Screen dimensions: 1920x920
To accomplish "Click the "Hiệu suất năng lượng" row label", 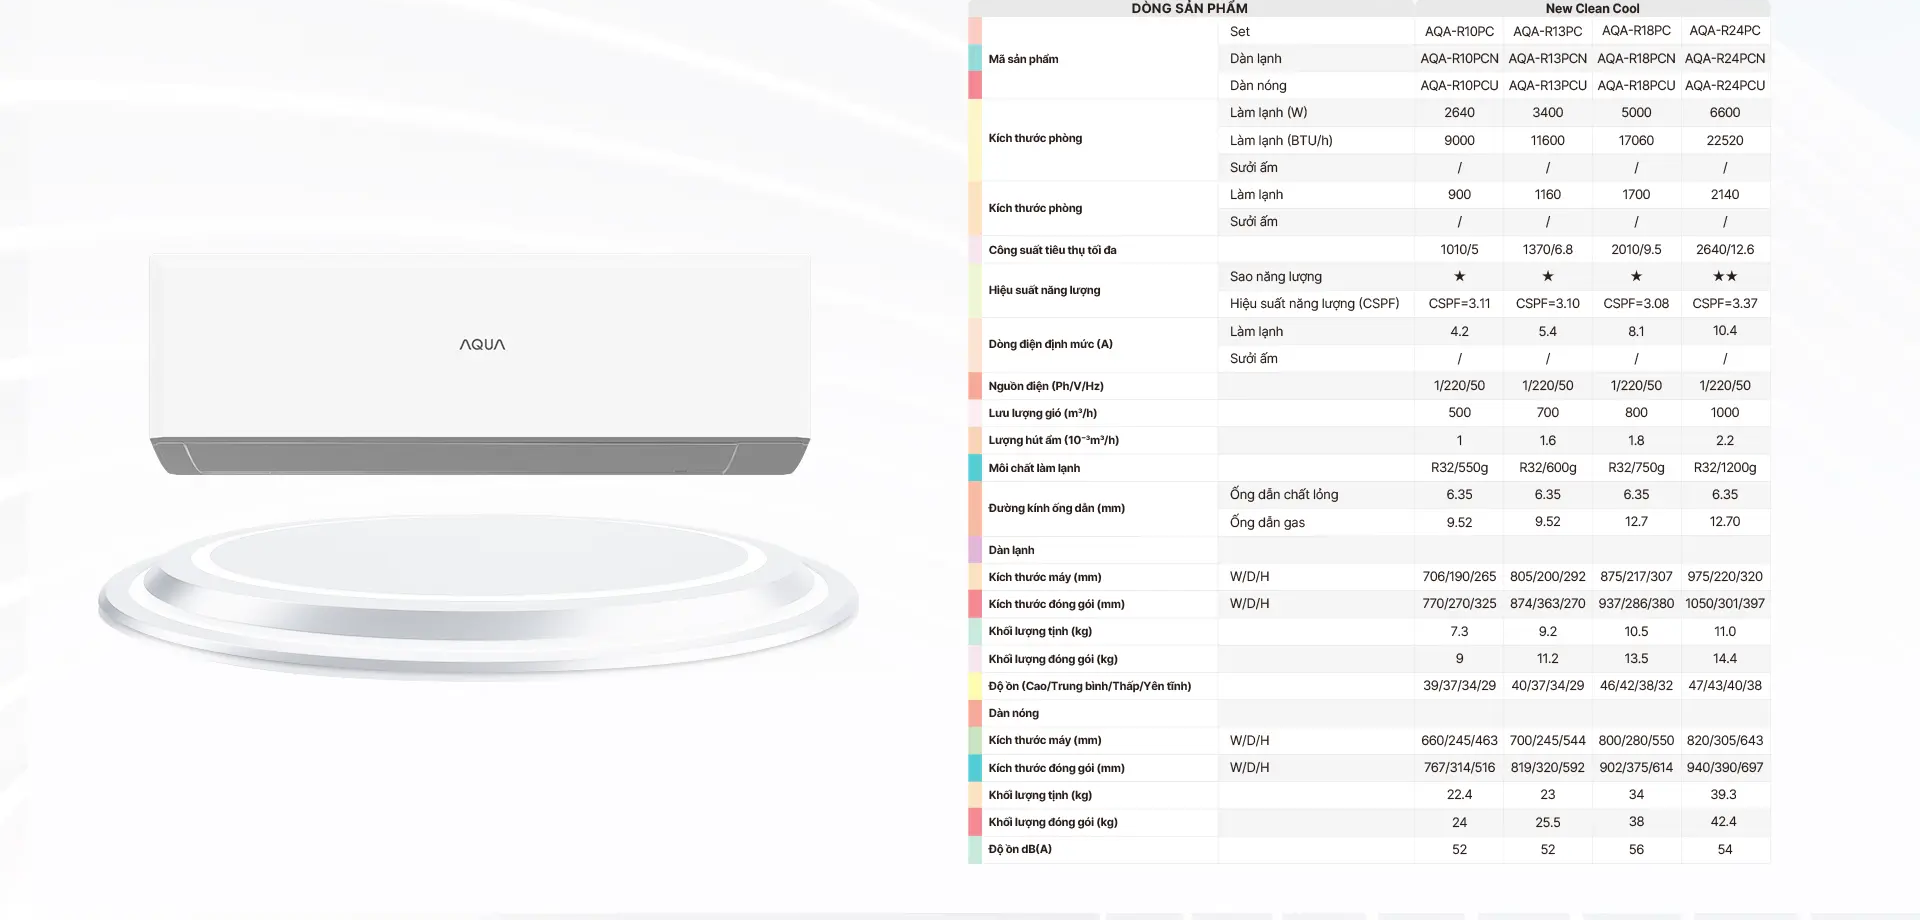I will click(1044, 290).
